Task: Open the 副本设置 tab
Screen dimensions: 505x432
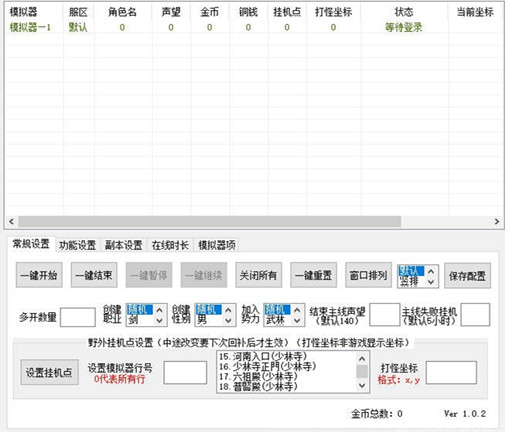Action: (x=124, y=245)
